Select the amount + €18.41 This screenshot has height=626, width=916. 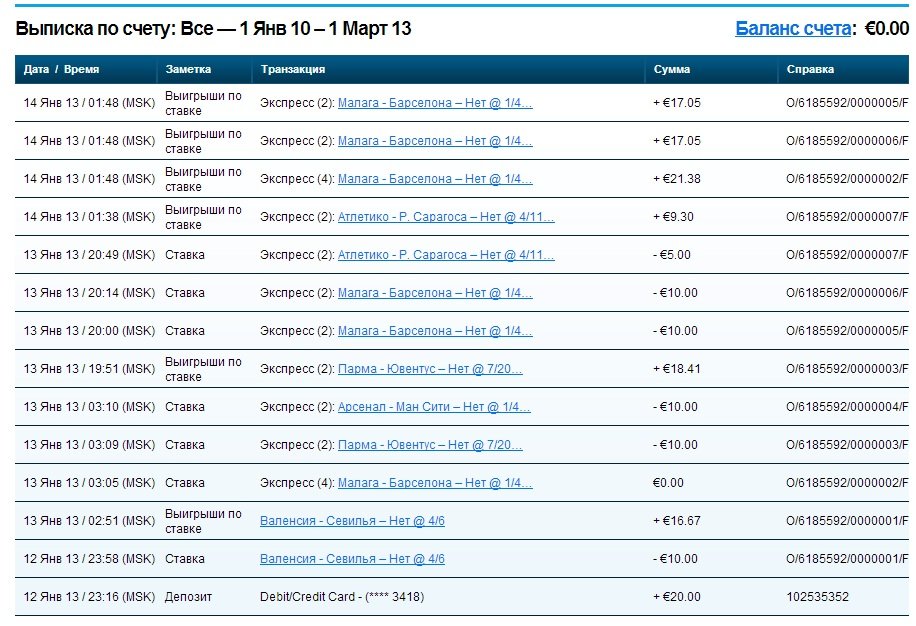[676, 368]
